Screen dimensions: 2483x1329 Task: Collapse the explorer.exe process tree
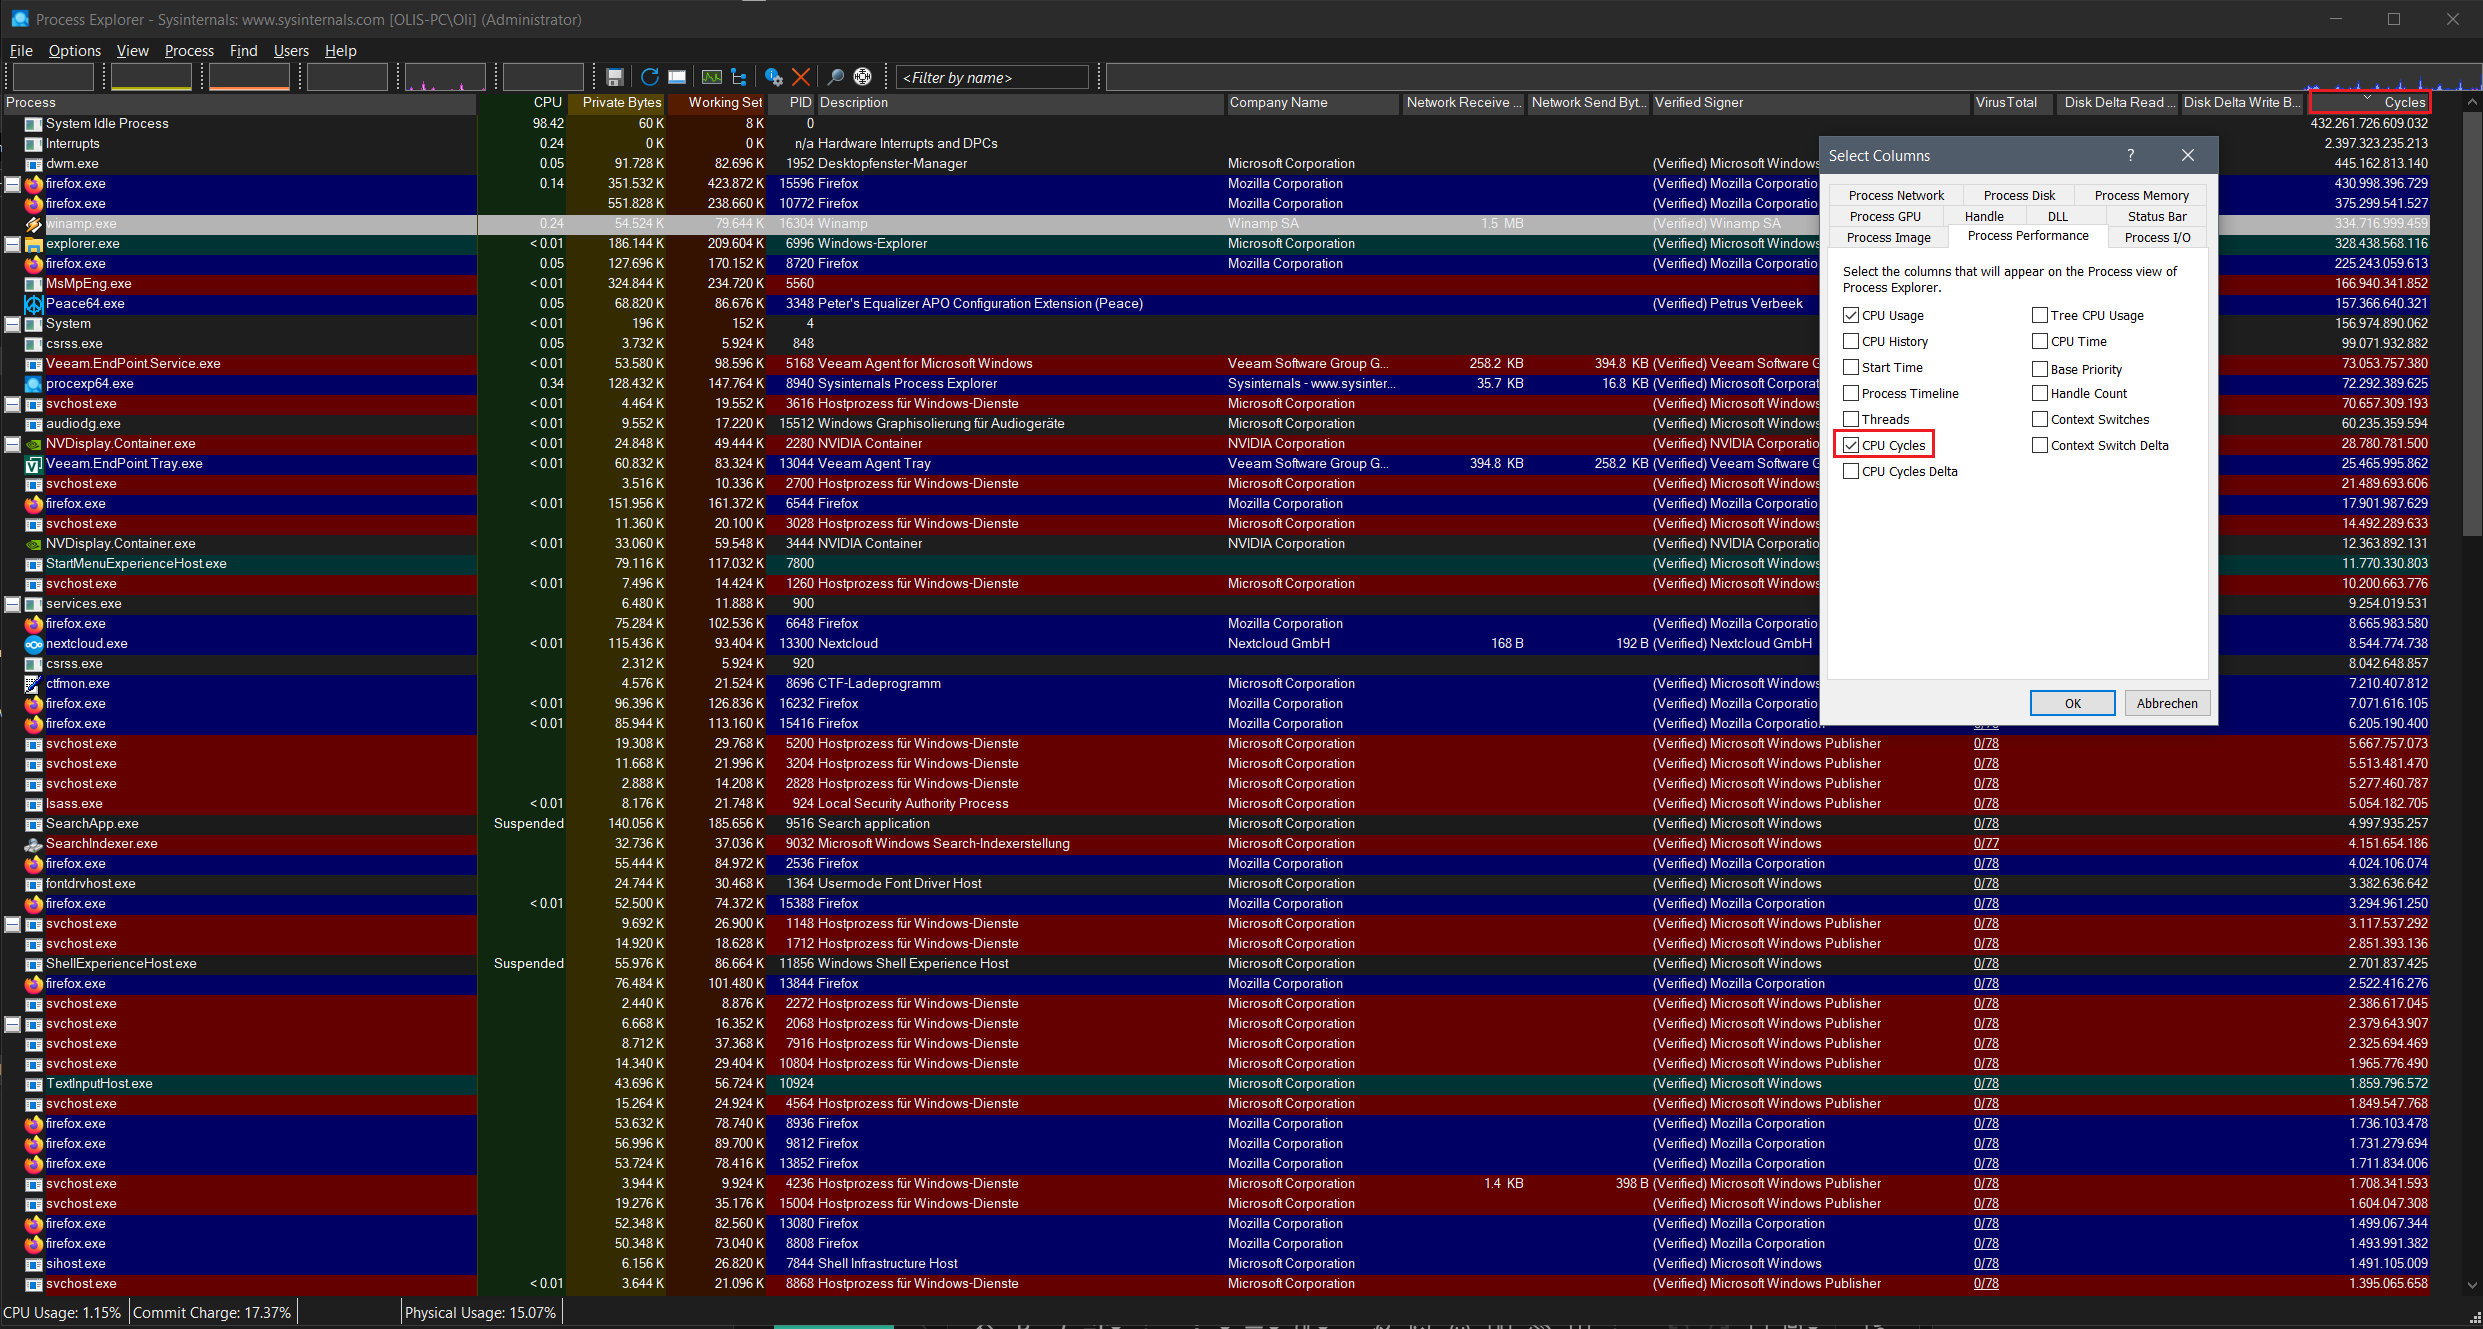point(12,244)
